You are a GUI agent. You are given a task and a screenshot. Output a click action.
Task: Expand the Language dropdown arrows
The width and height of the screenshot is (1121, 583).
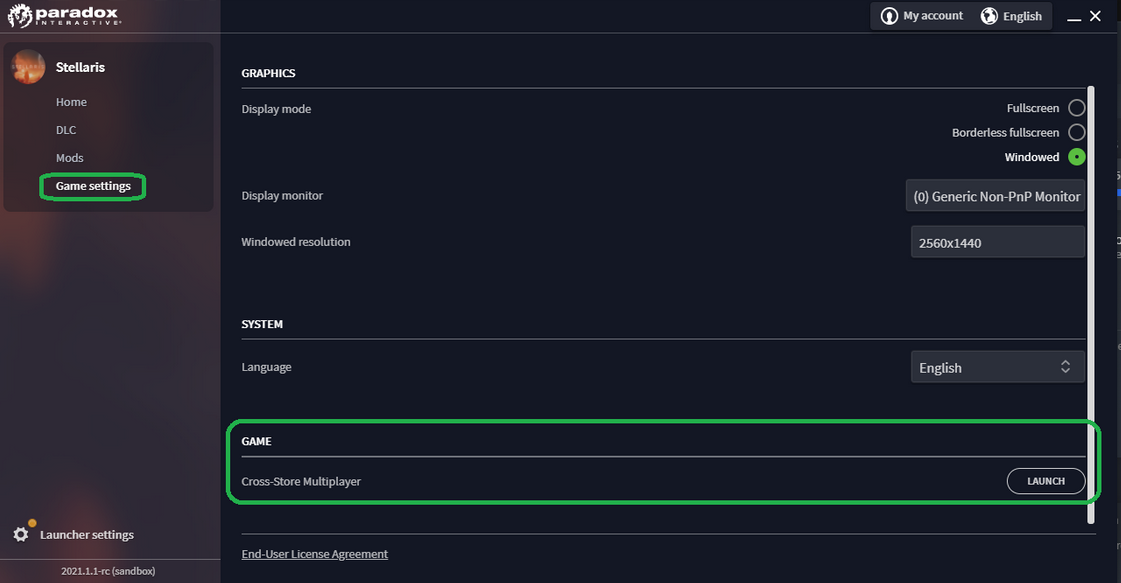(1065, 367)
